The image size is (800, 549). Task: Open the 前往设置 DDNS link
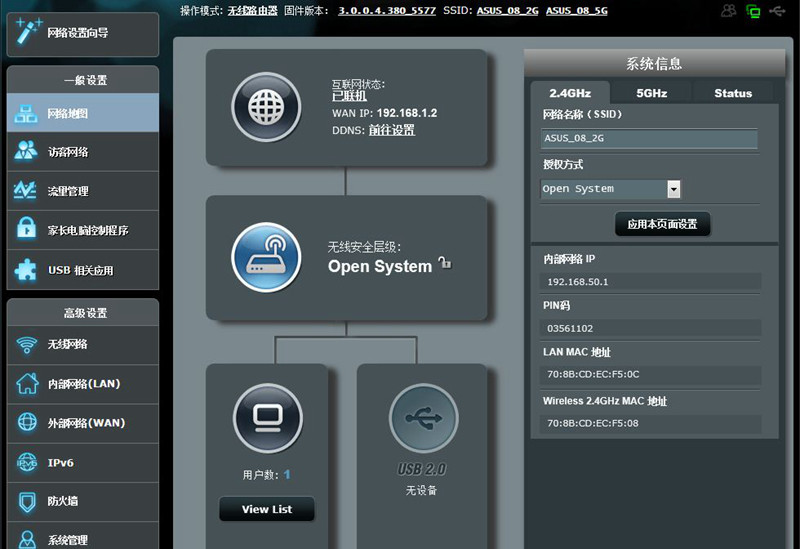(391, 130)
